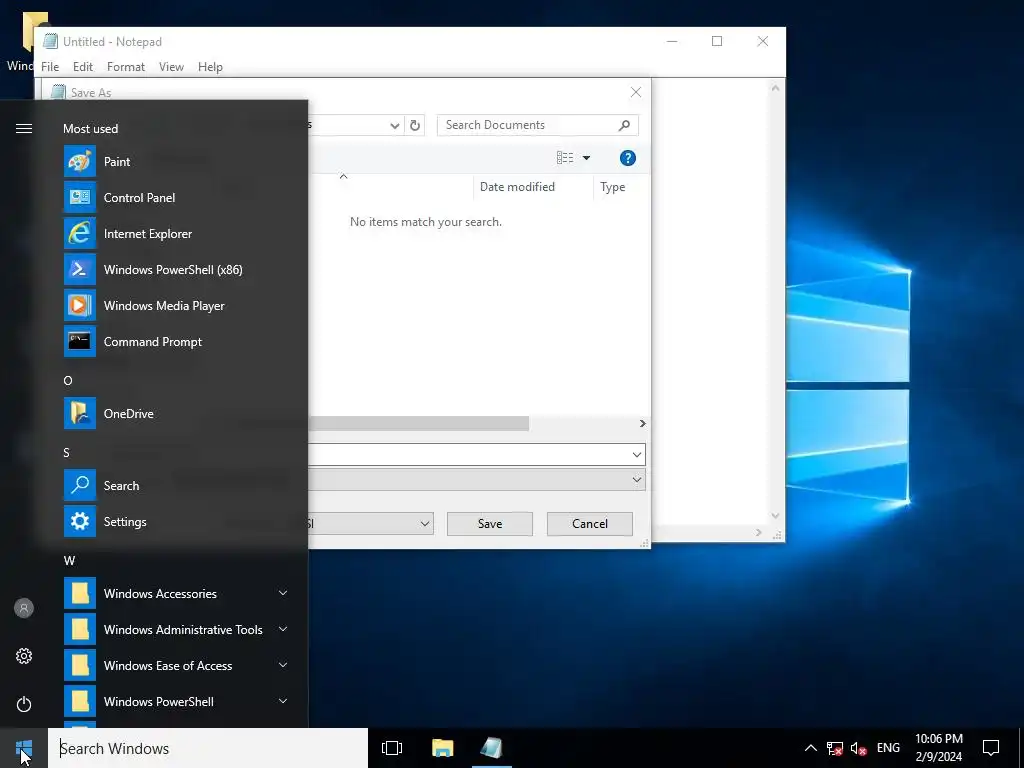Screen dimensions: 1024x768
Task: Click the hamburger menu at Start top
Action: pos(24,129)
